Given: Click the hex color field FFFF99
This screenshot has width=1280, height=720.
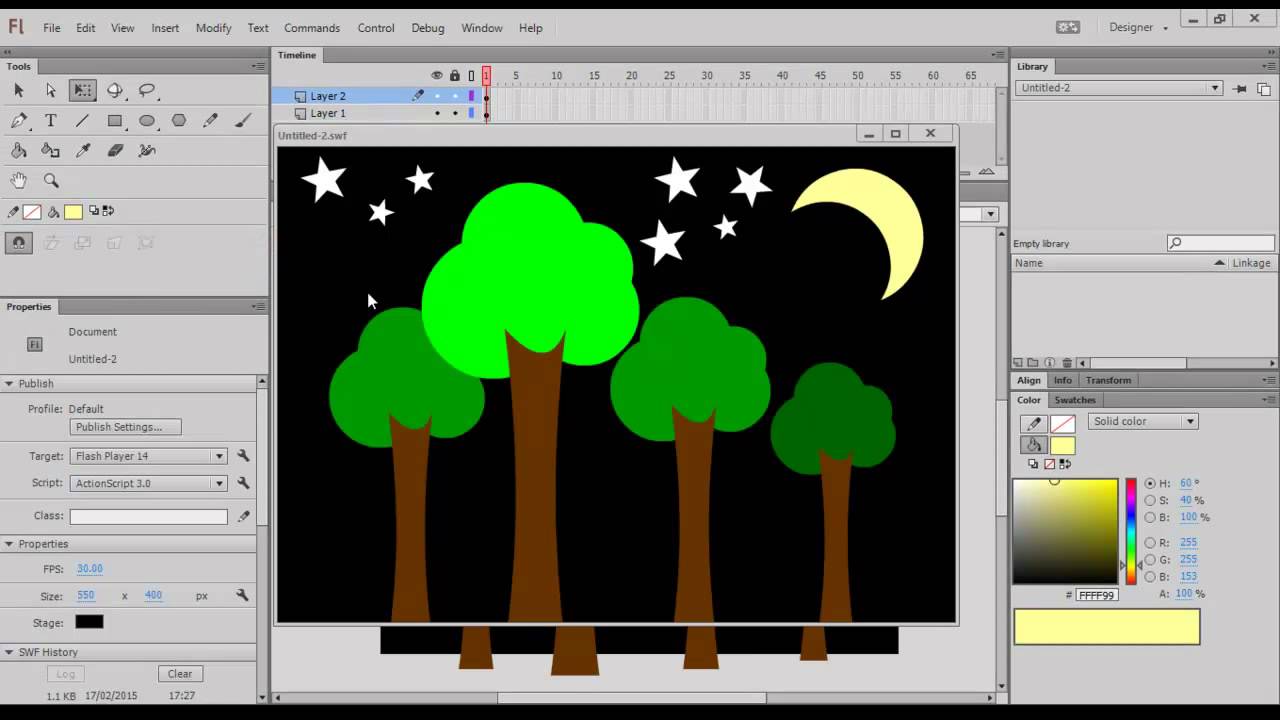Looking at the screenshot, I should pyautogui.click(x=1097, y=595).
